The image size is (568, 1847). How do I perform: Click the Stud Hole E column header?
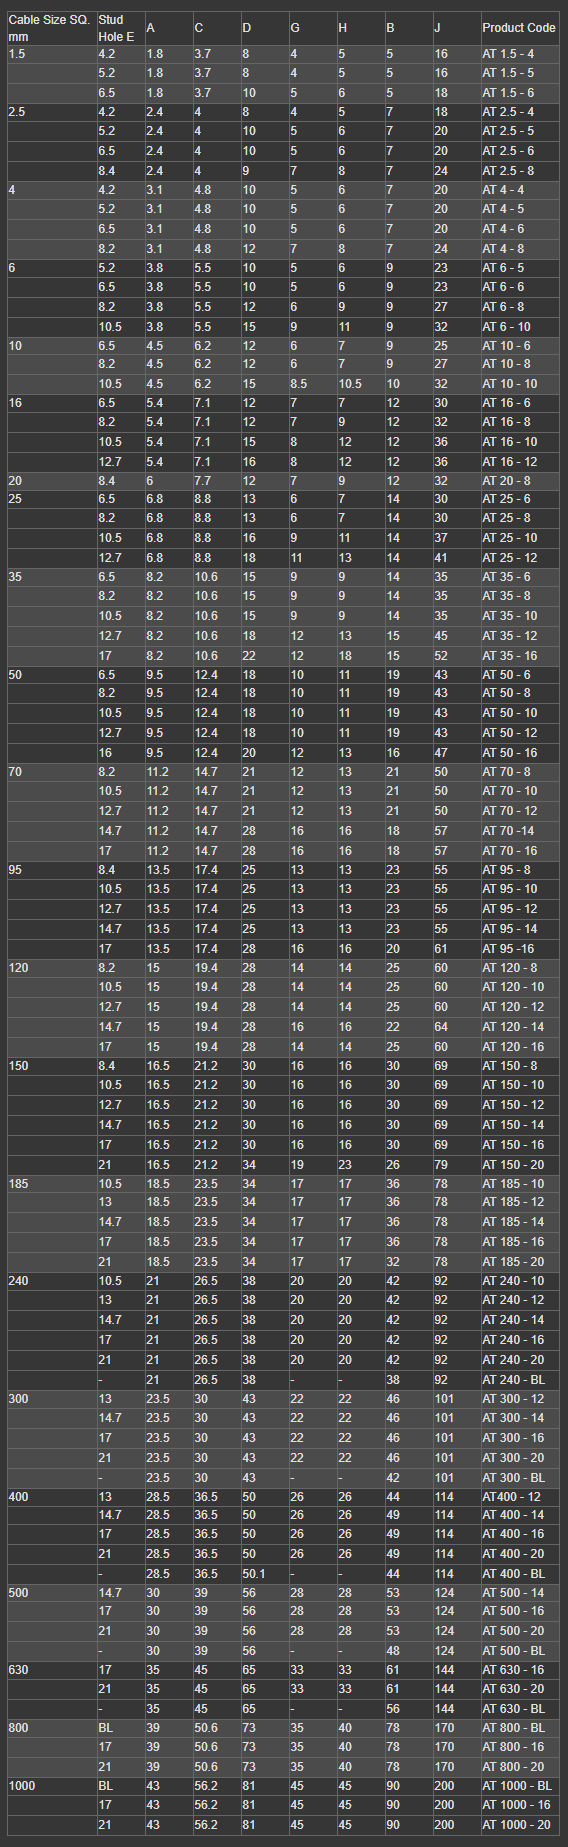116,28
